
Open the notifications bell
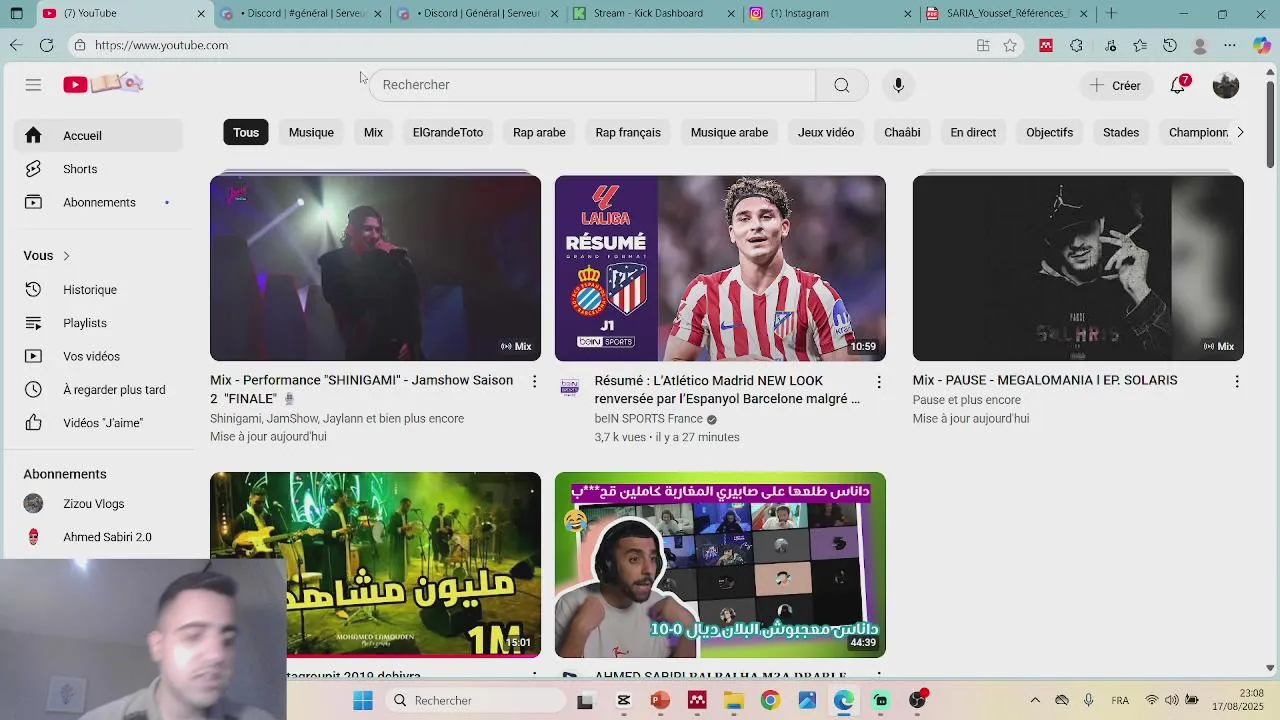pos(1178,85)
